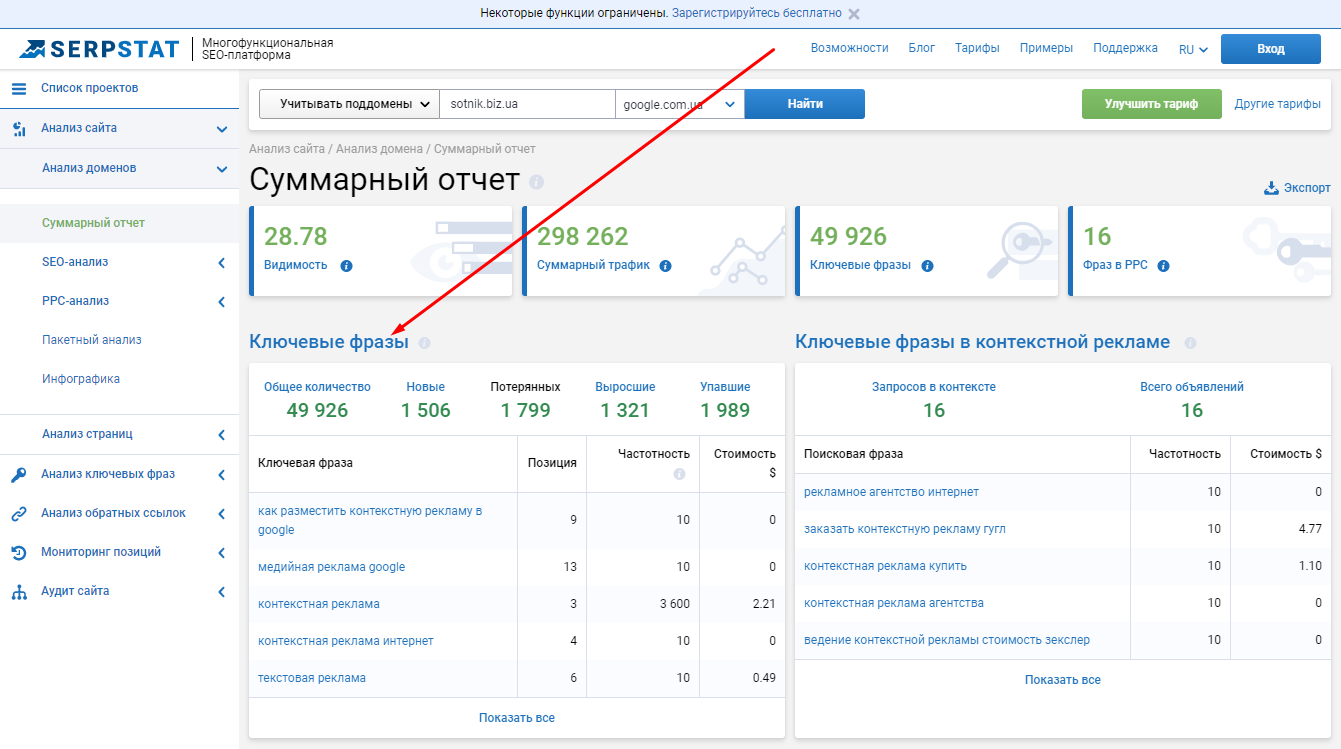The width and height of the screenshot is (1341, 749).
Task: Open Тарифы in the top menu
Action: click(977, 48)
